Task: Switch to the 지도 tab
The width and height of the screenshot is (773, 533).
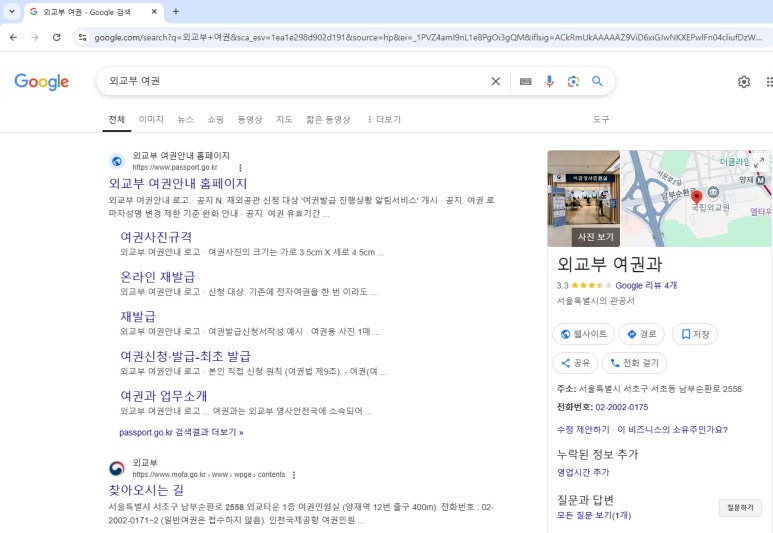Action: [284, 119]
